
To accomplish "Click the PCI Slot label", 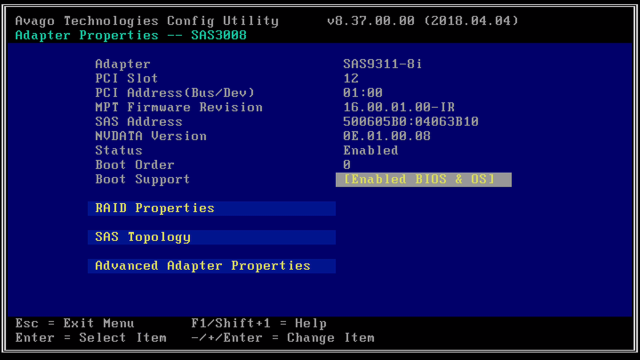I will tap(127, 78).
